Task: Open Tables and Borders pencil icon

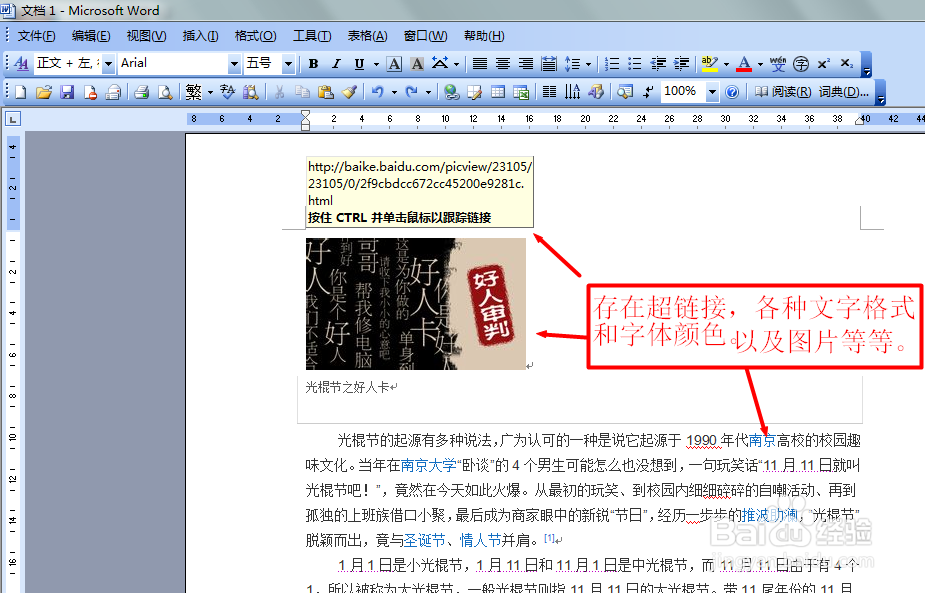Action: pos(474,92)
